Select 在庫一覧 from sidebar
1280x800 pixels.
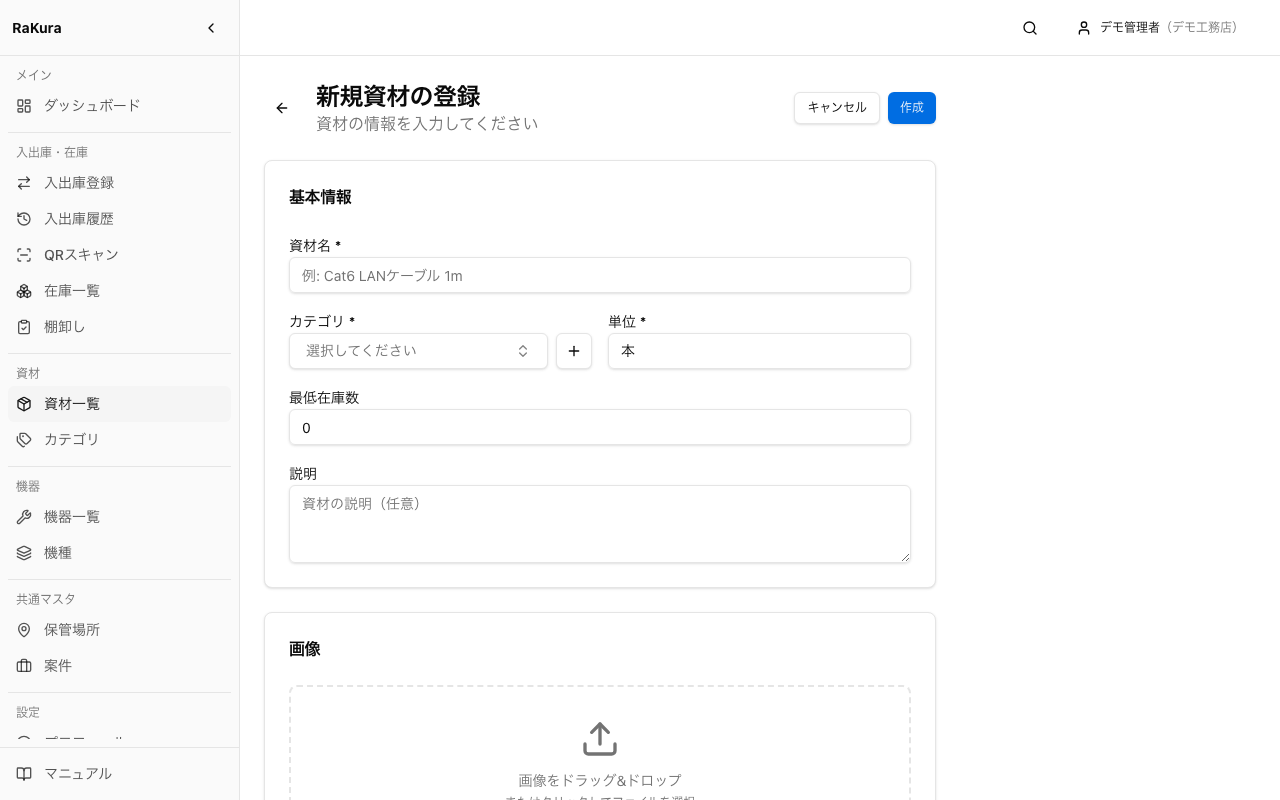119,291
